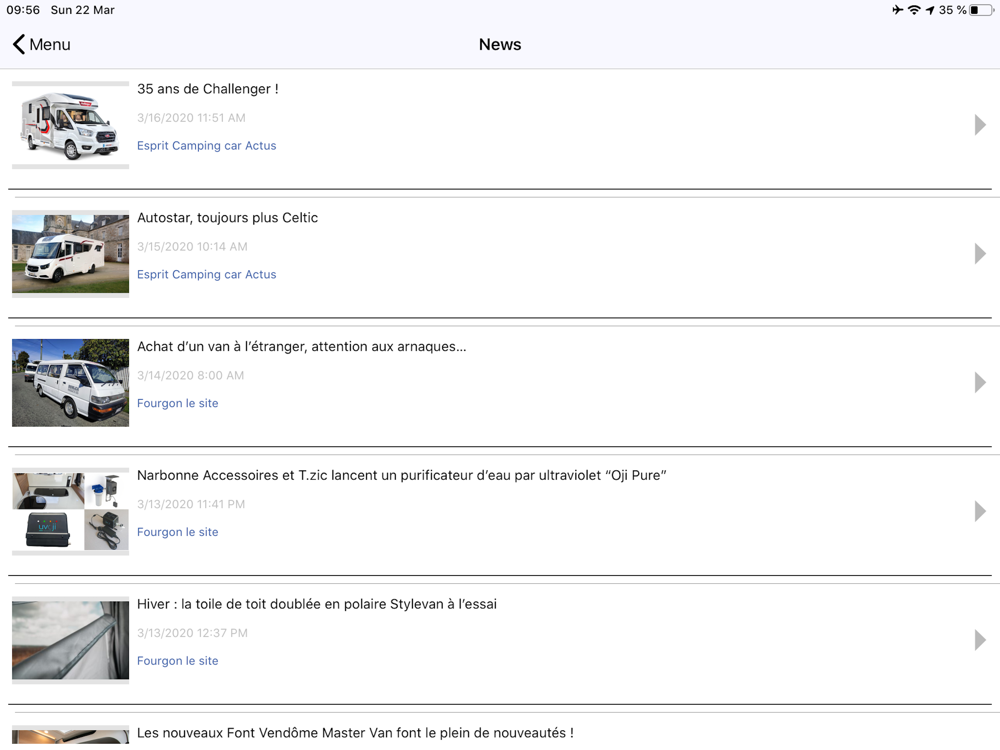Viewport: 1000px width, 750px height.
Task: Open Fourgon le site link under Achat d'un van
Action: 177,404
